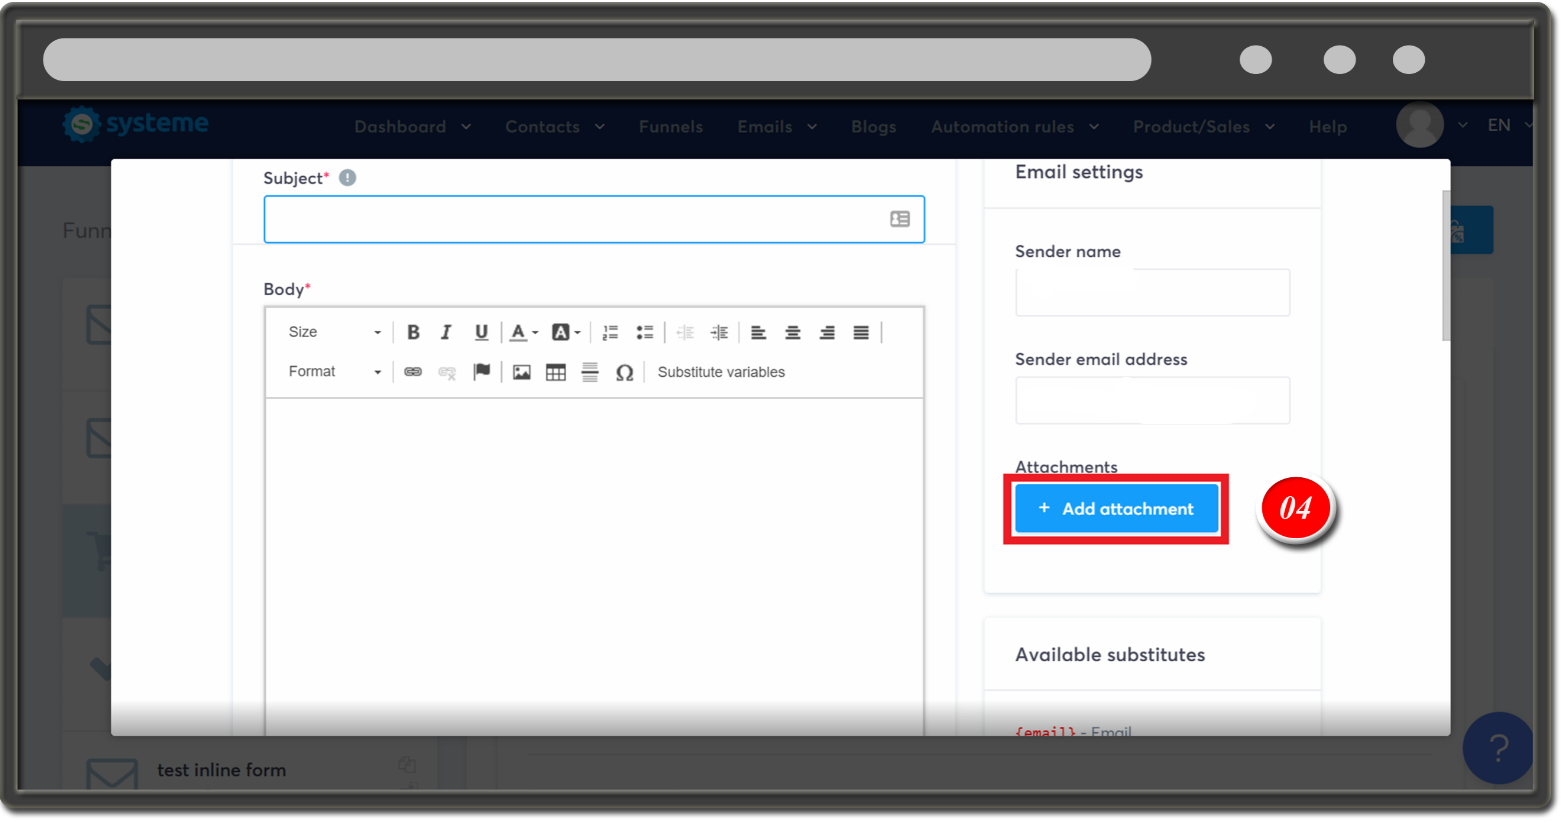The height and width of the screenshot is (823, 1561).
Task: Open the Size dropdown in editor
Action: tap(333, 332)
